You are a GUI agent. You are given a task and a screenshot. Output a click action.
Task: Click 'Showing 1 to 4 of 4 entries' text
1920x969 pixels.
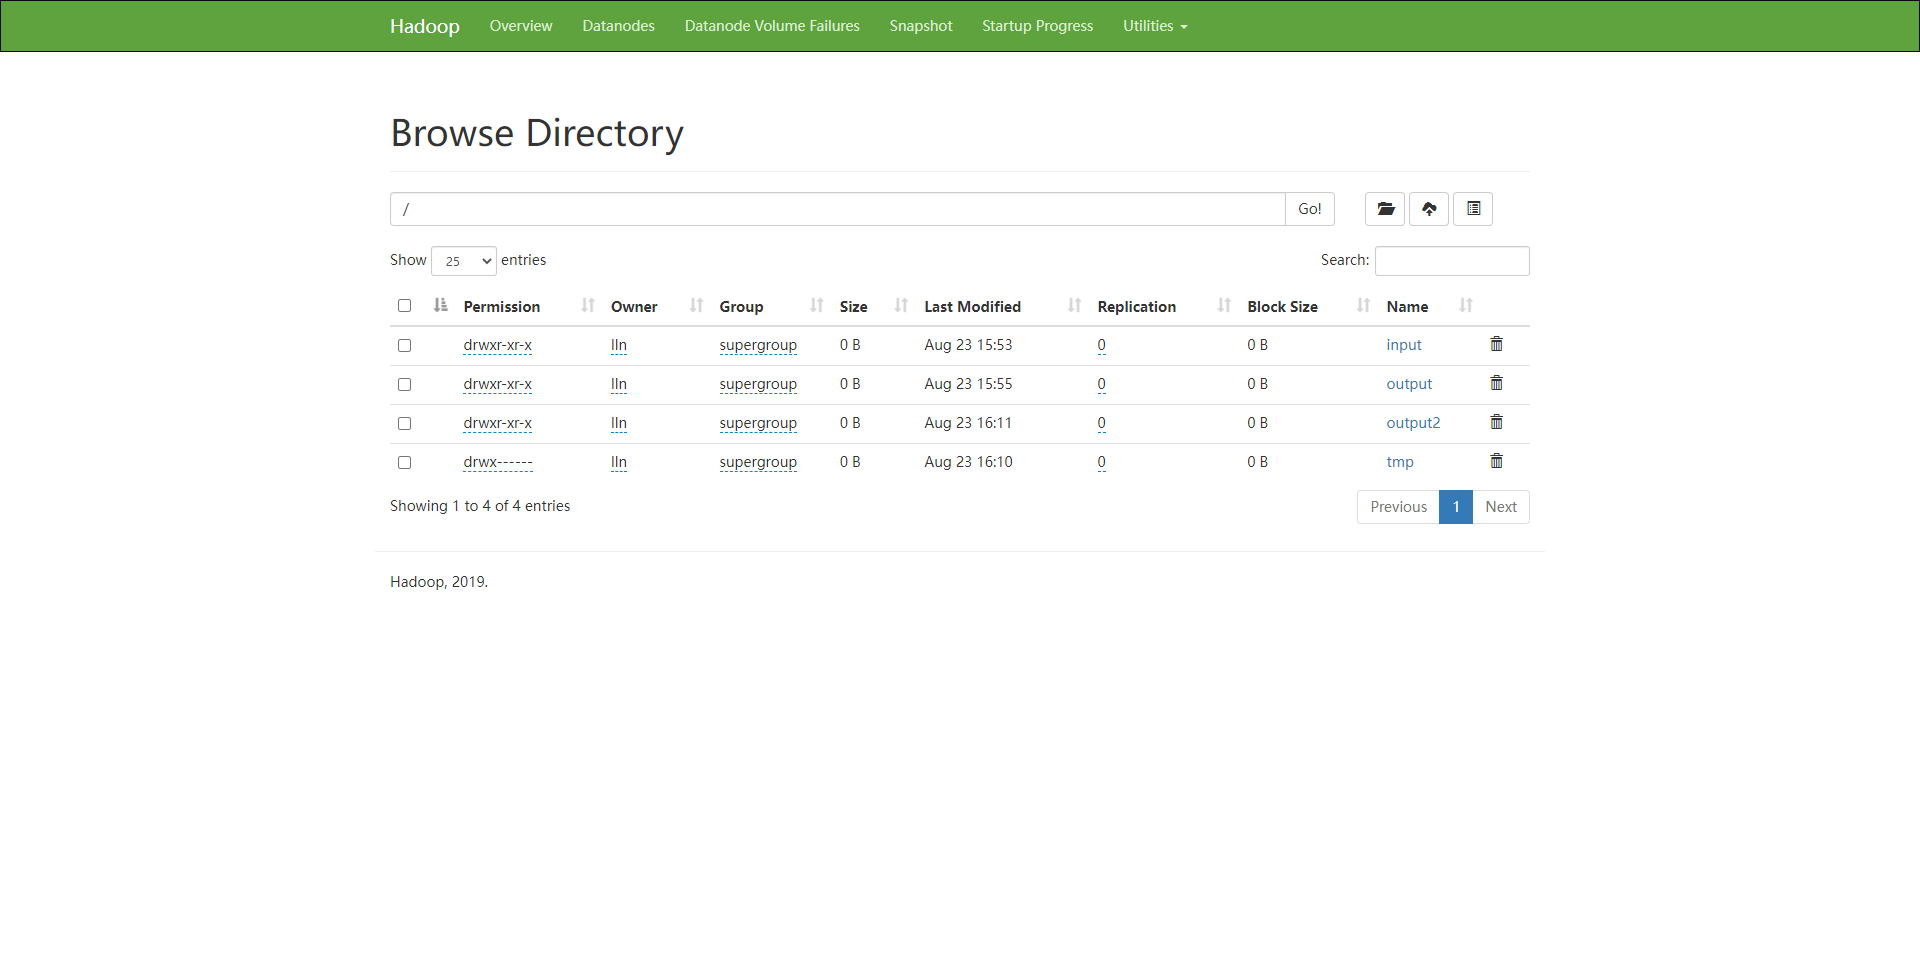pyautogui.click(x=480, y=506)
